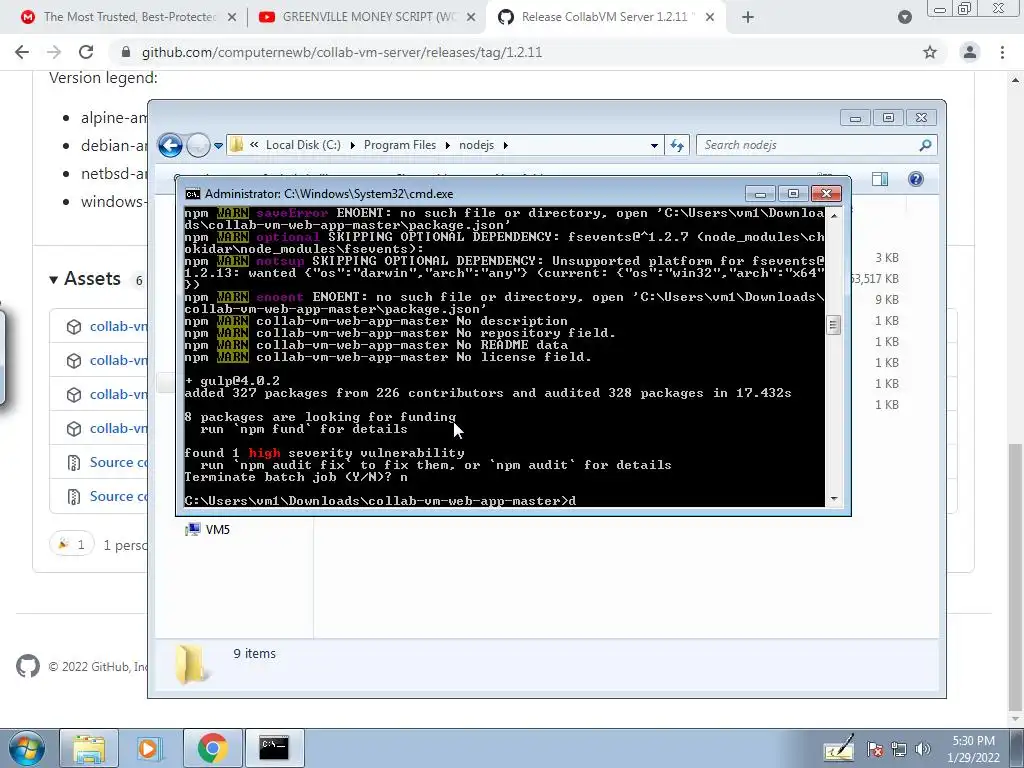Image resolution: width=1024 pixels, height=768 pixels.
Task: Close the Release CollabVM Server tab
Action: (x=710, y=17)
